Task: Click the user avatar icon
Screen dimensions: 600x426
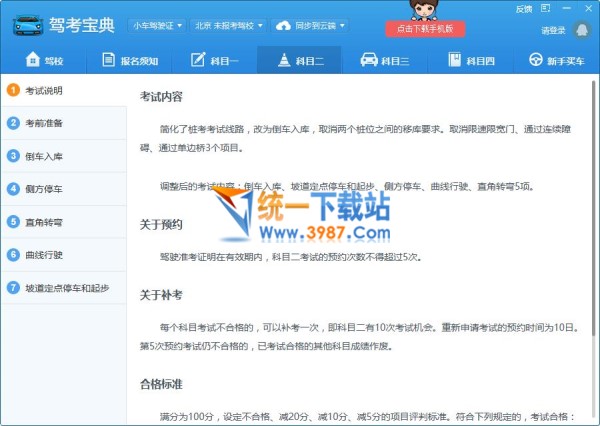Action: click(581, 29)
